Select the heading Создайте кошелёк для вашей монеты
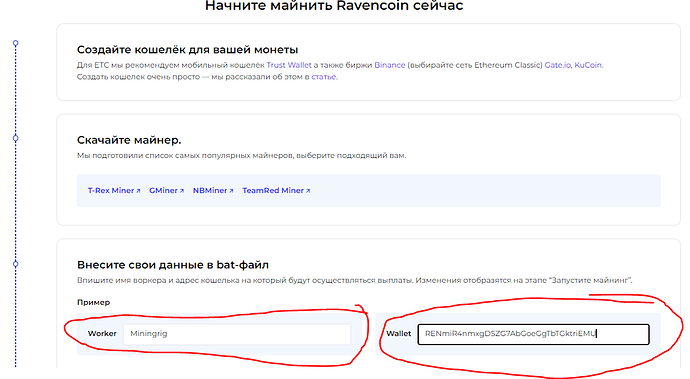This screenshot has height=379, width=690. [x=187, y=49]
